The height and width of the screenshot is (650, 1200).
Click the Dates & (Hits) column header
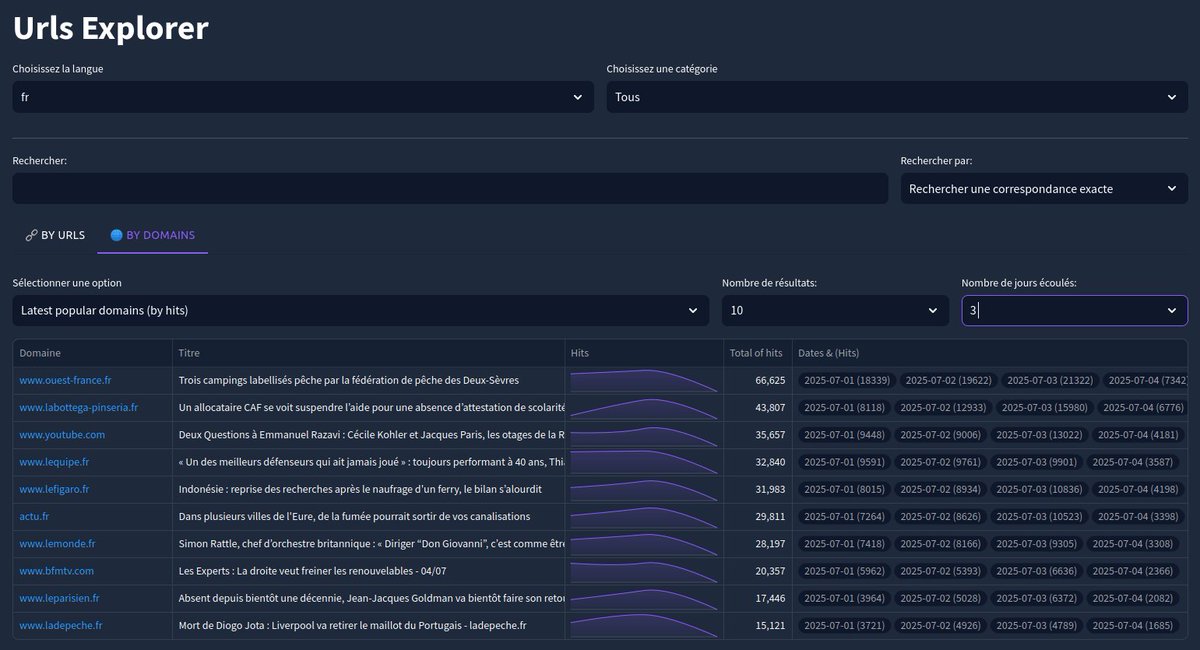coord(989,353)
